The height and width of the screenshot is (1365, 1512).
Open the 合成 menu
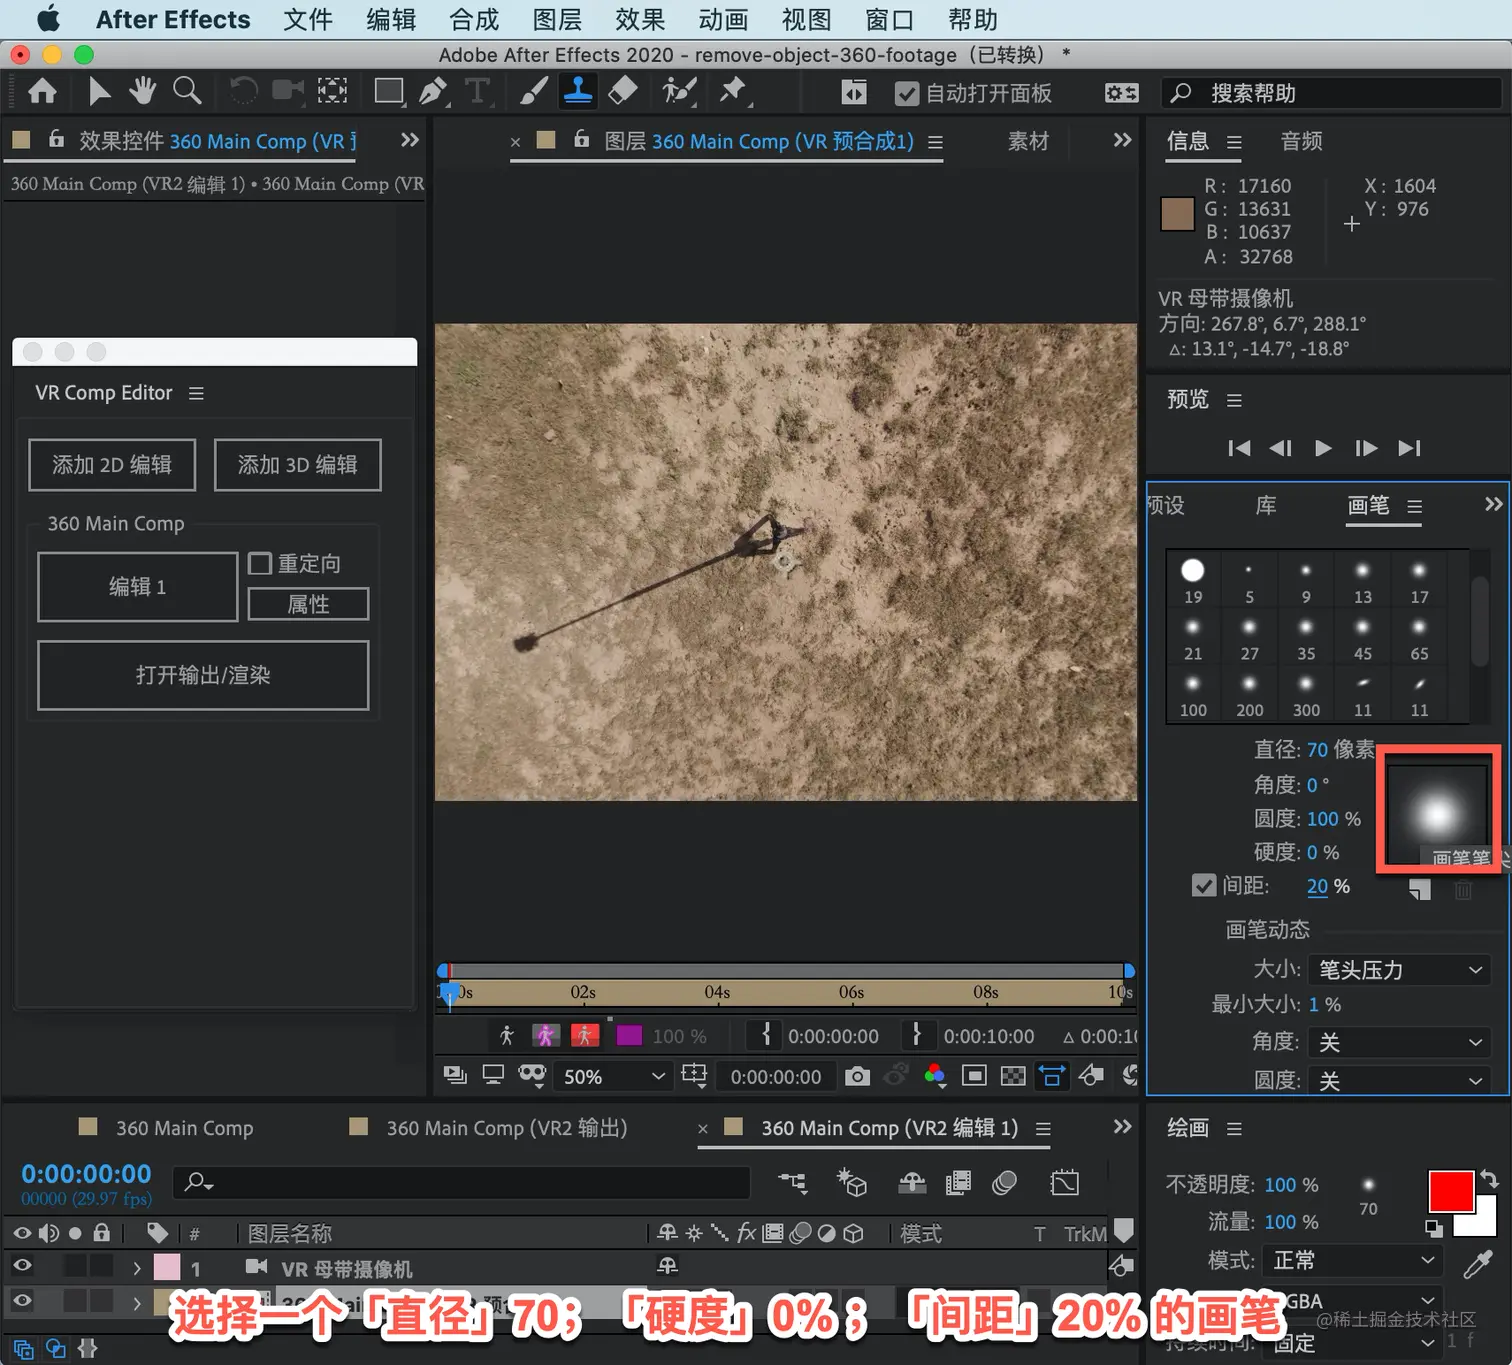coord(474,19)
